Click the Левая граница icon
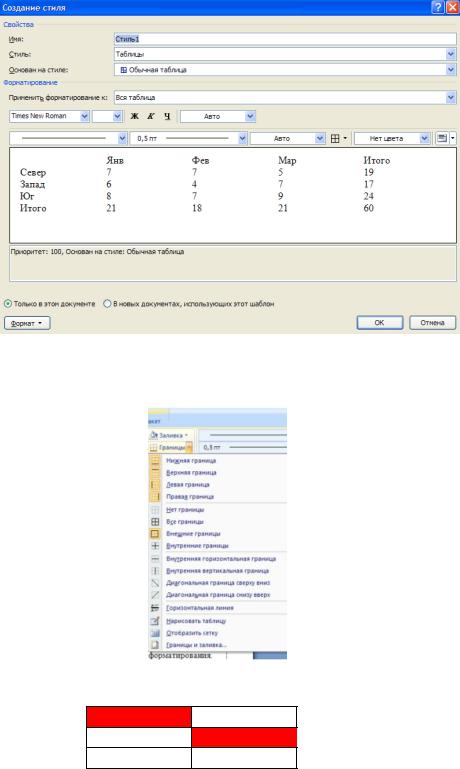Image resolution: width=460 pixels, height=769 pixels. [155, 485]
